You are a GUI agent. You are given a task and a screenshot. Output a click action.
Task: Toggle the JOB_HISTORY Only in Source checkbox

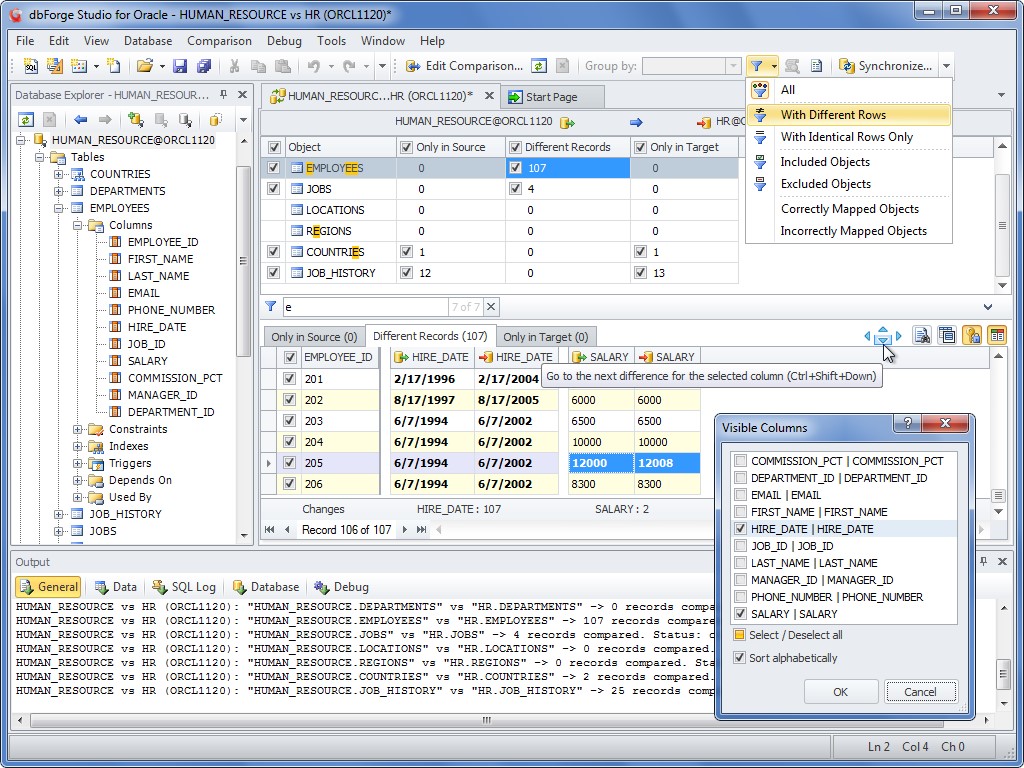[406, 272]
